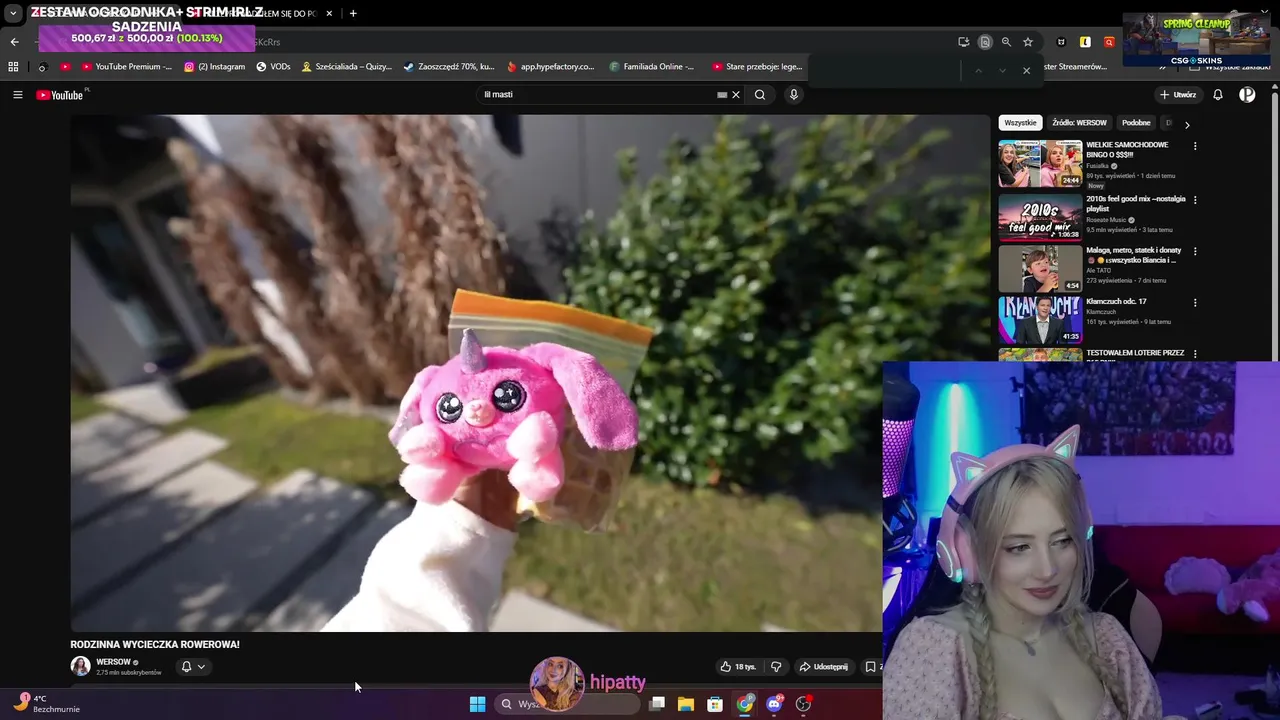Image resolution: width=1280 pixels, height=720 pixels.
Task: Open OBS Studio from the taskbar
Action: [803, 704]
